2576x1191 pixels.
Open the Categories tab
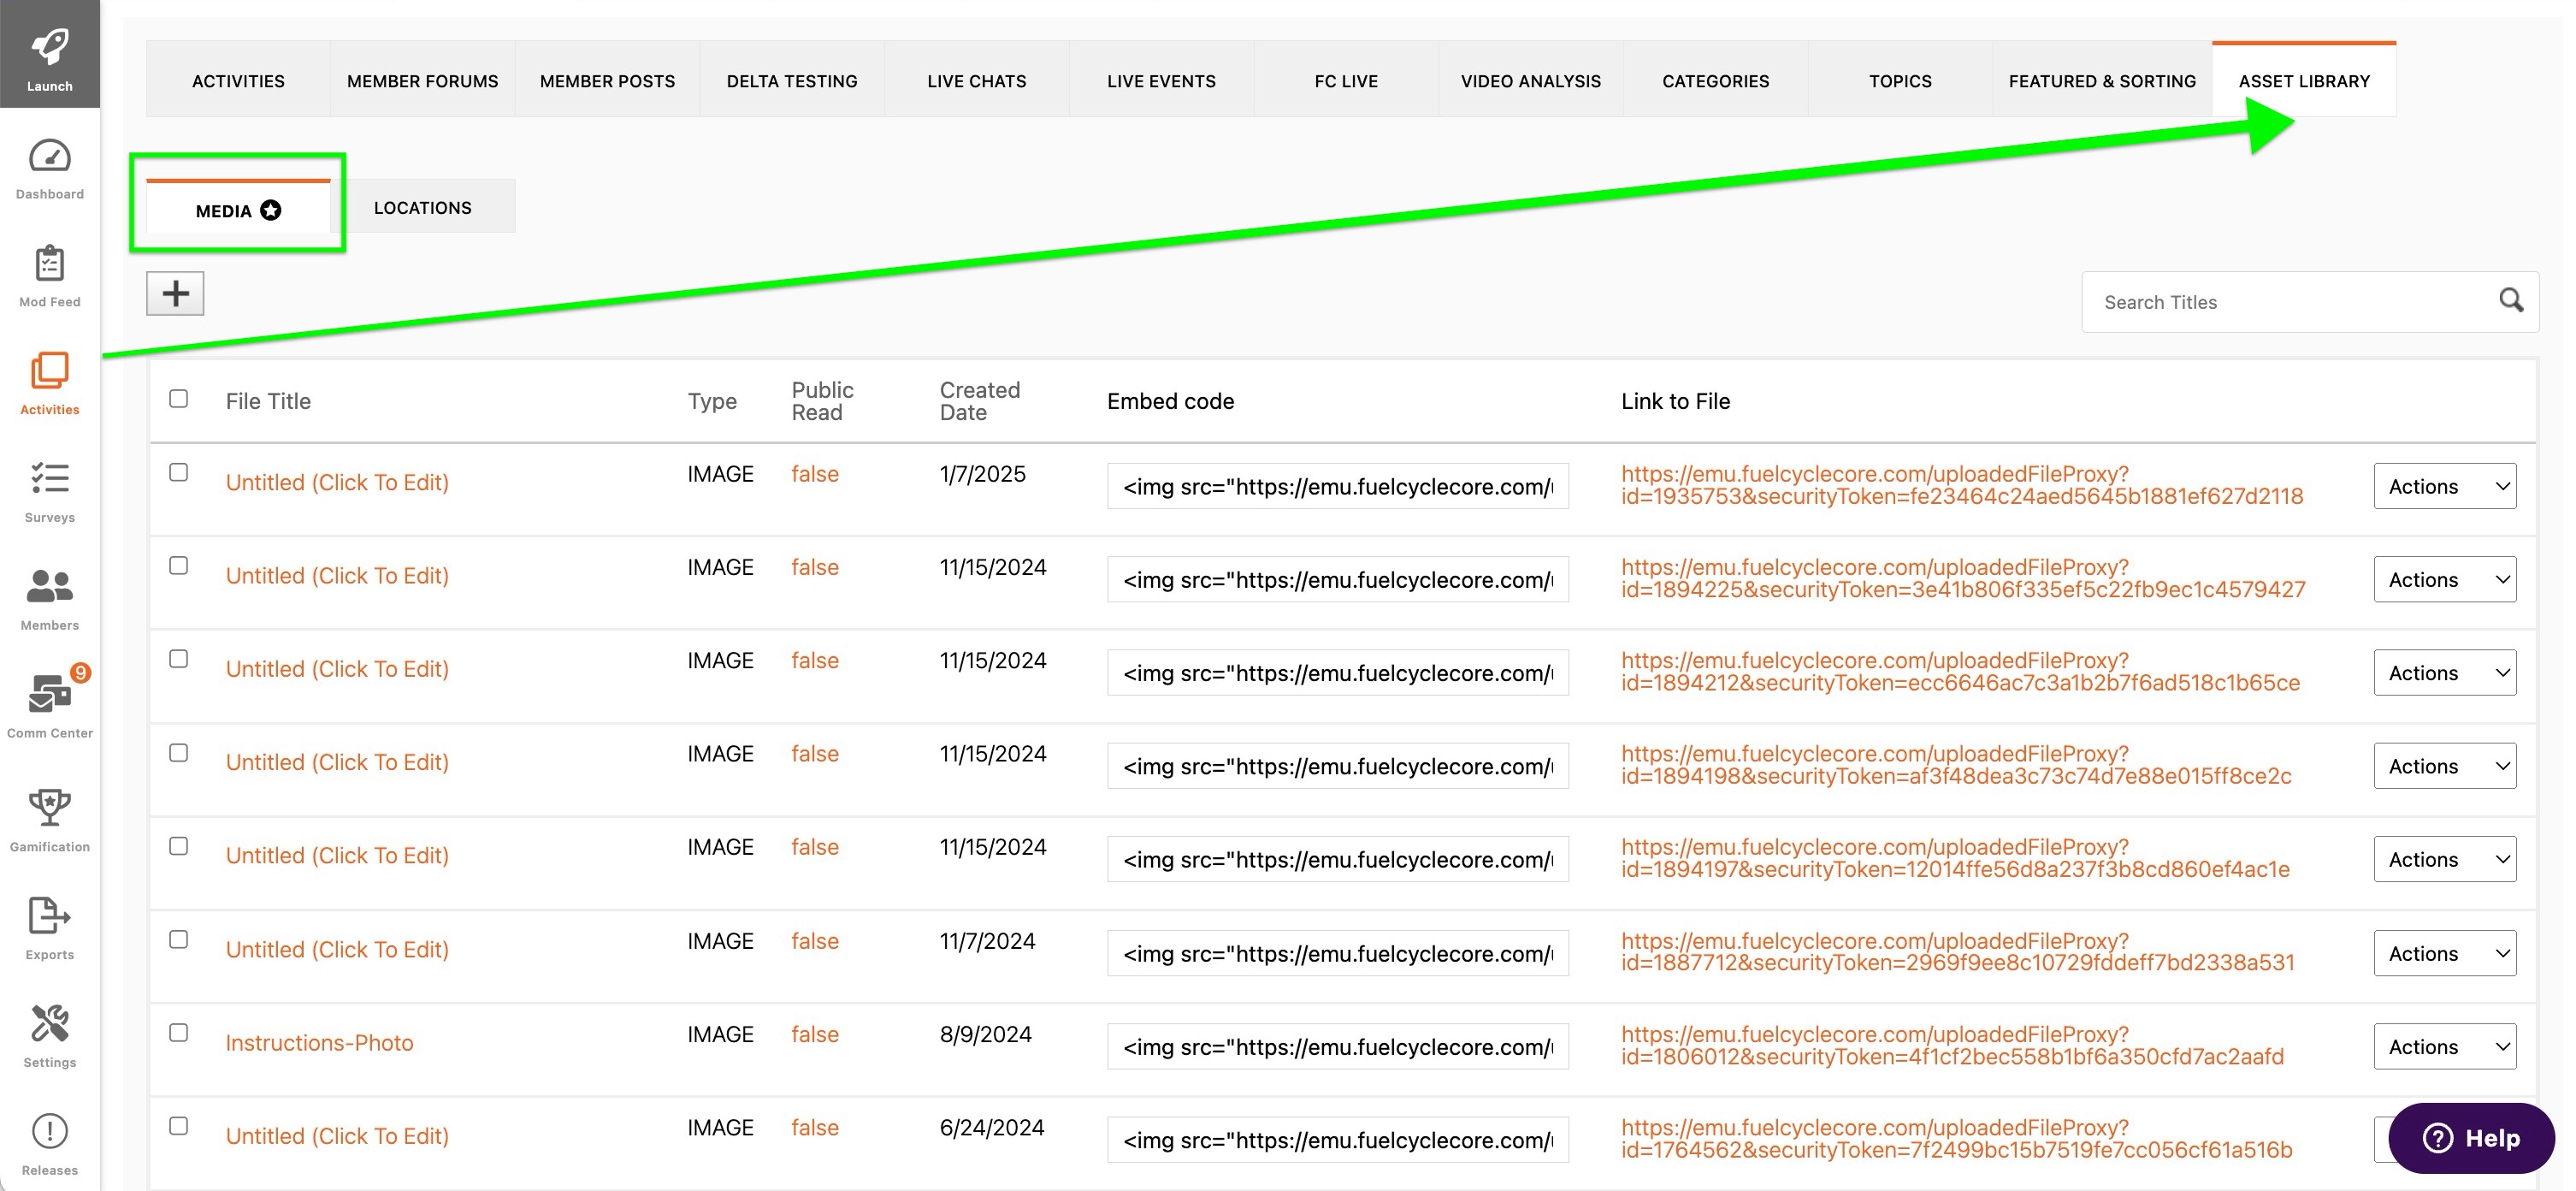[1715, 80]
